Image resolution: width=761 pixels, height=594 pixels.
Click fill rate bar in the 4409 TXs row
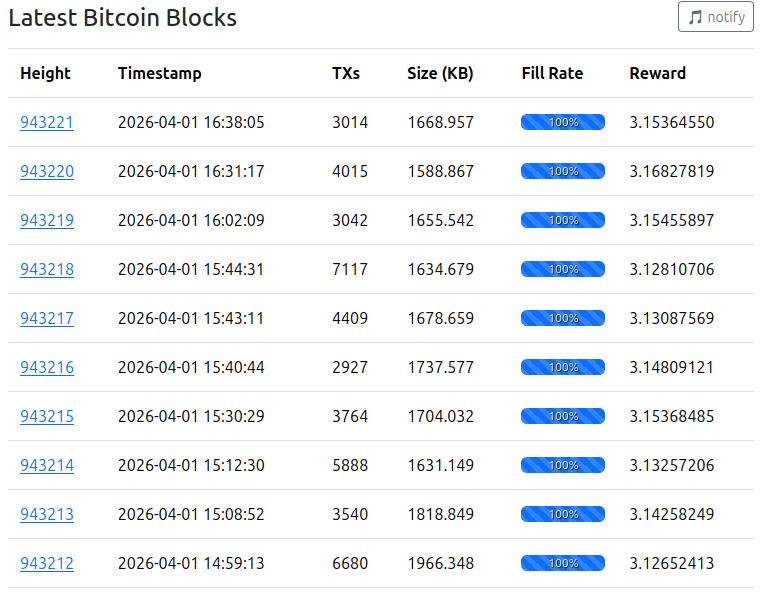pos(563,318)
